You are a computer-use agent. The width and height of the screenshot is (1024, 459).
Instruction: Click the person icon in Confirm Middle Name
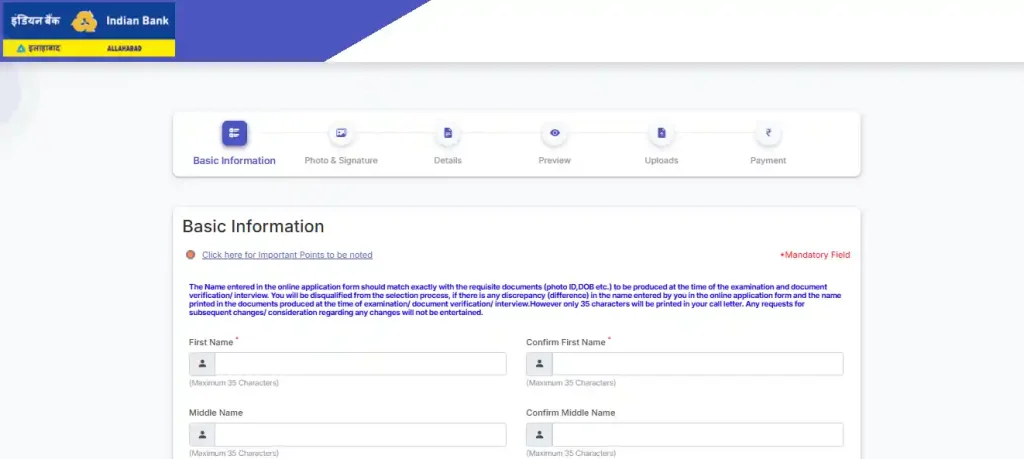point(539,435)
